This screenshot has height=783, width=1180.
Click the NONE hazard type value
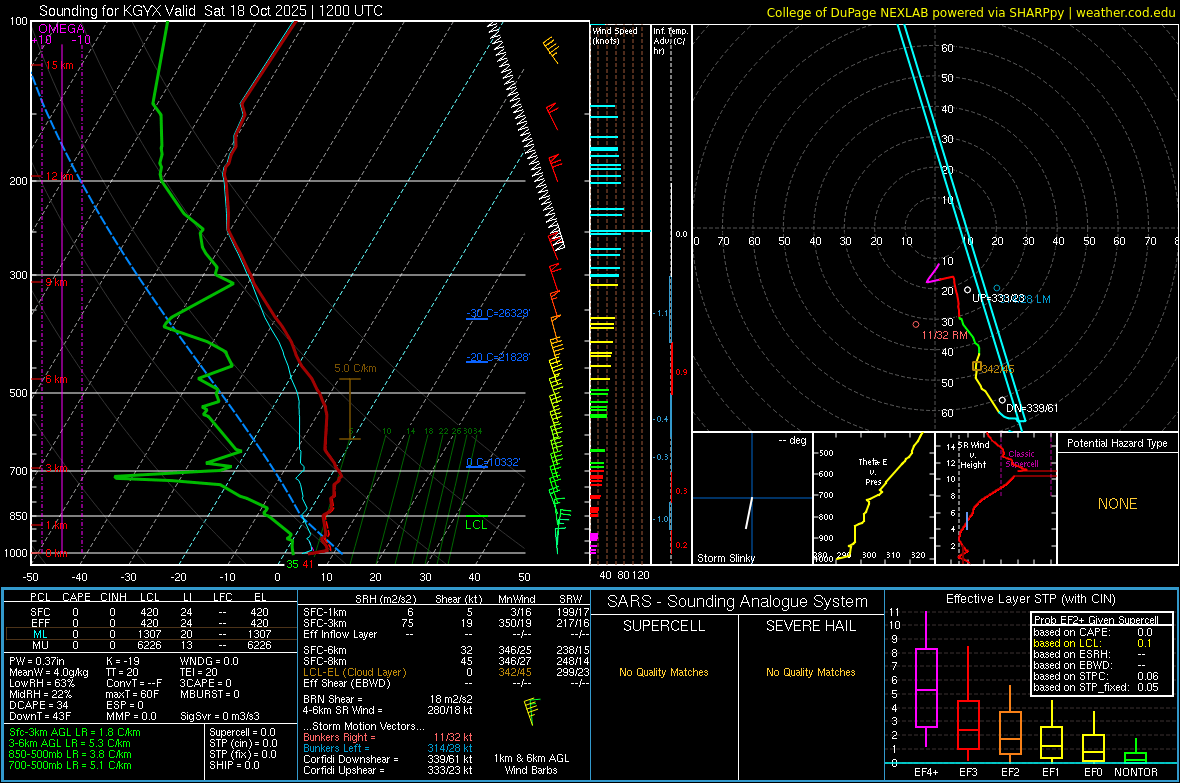click(x=1117, y=504)
